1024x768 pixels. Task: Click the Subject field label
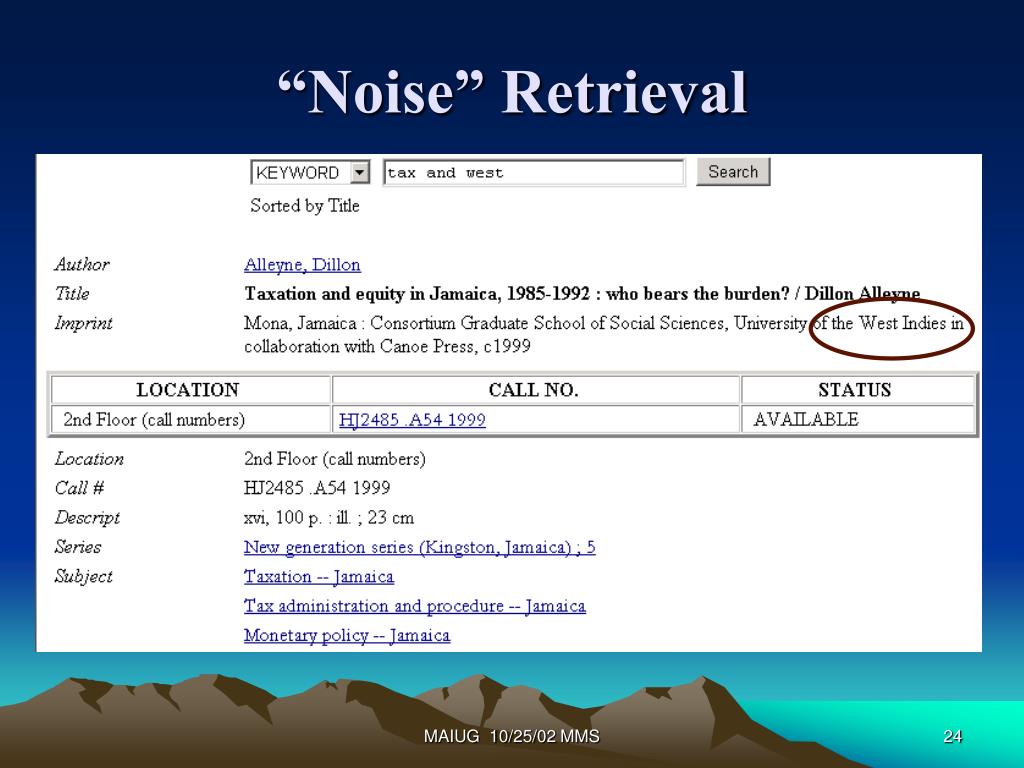[x=84, y=577]
